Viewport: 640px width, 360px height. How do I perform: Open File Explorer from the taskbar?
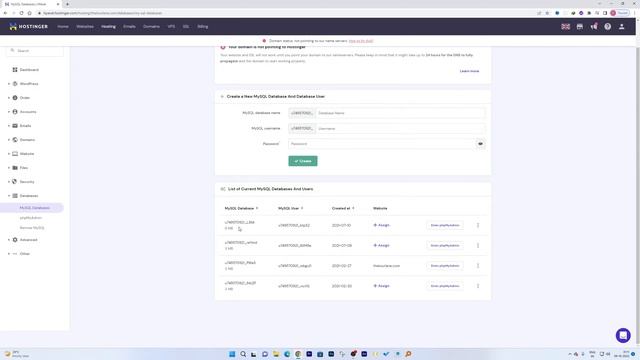(276, 354)
